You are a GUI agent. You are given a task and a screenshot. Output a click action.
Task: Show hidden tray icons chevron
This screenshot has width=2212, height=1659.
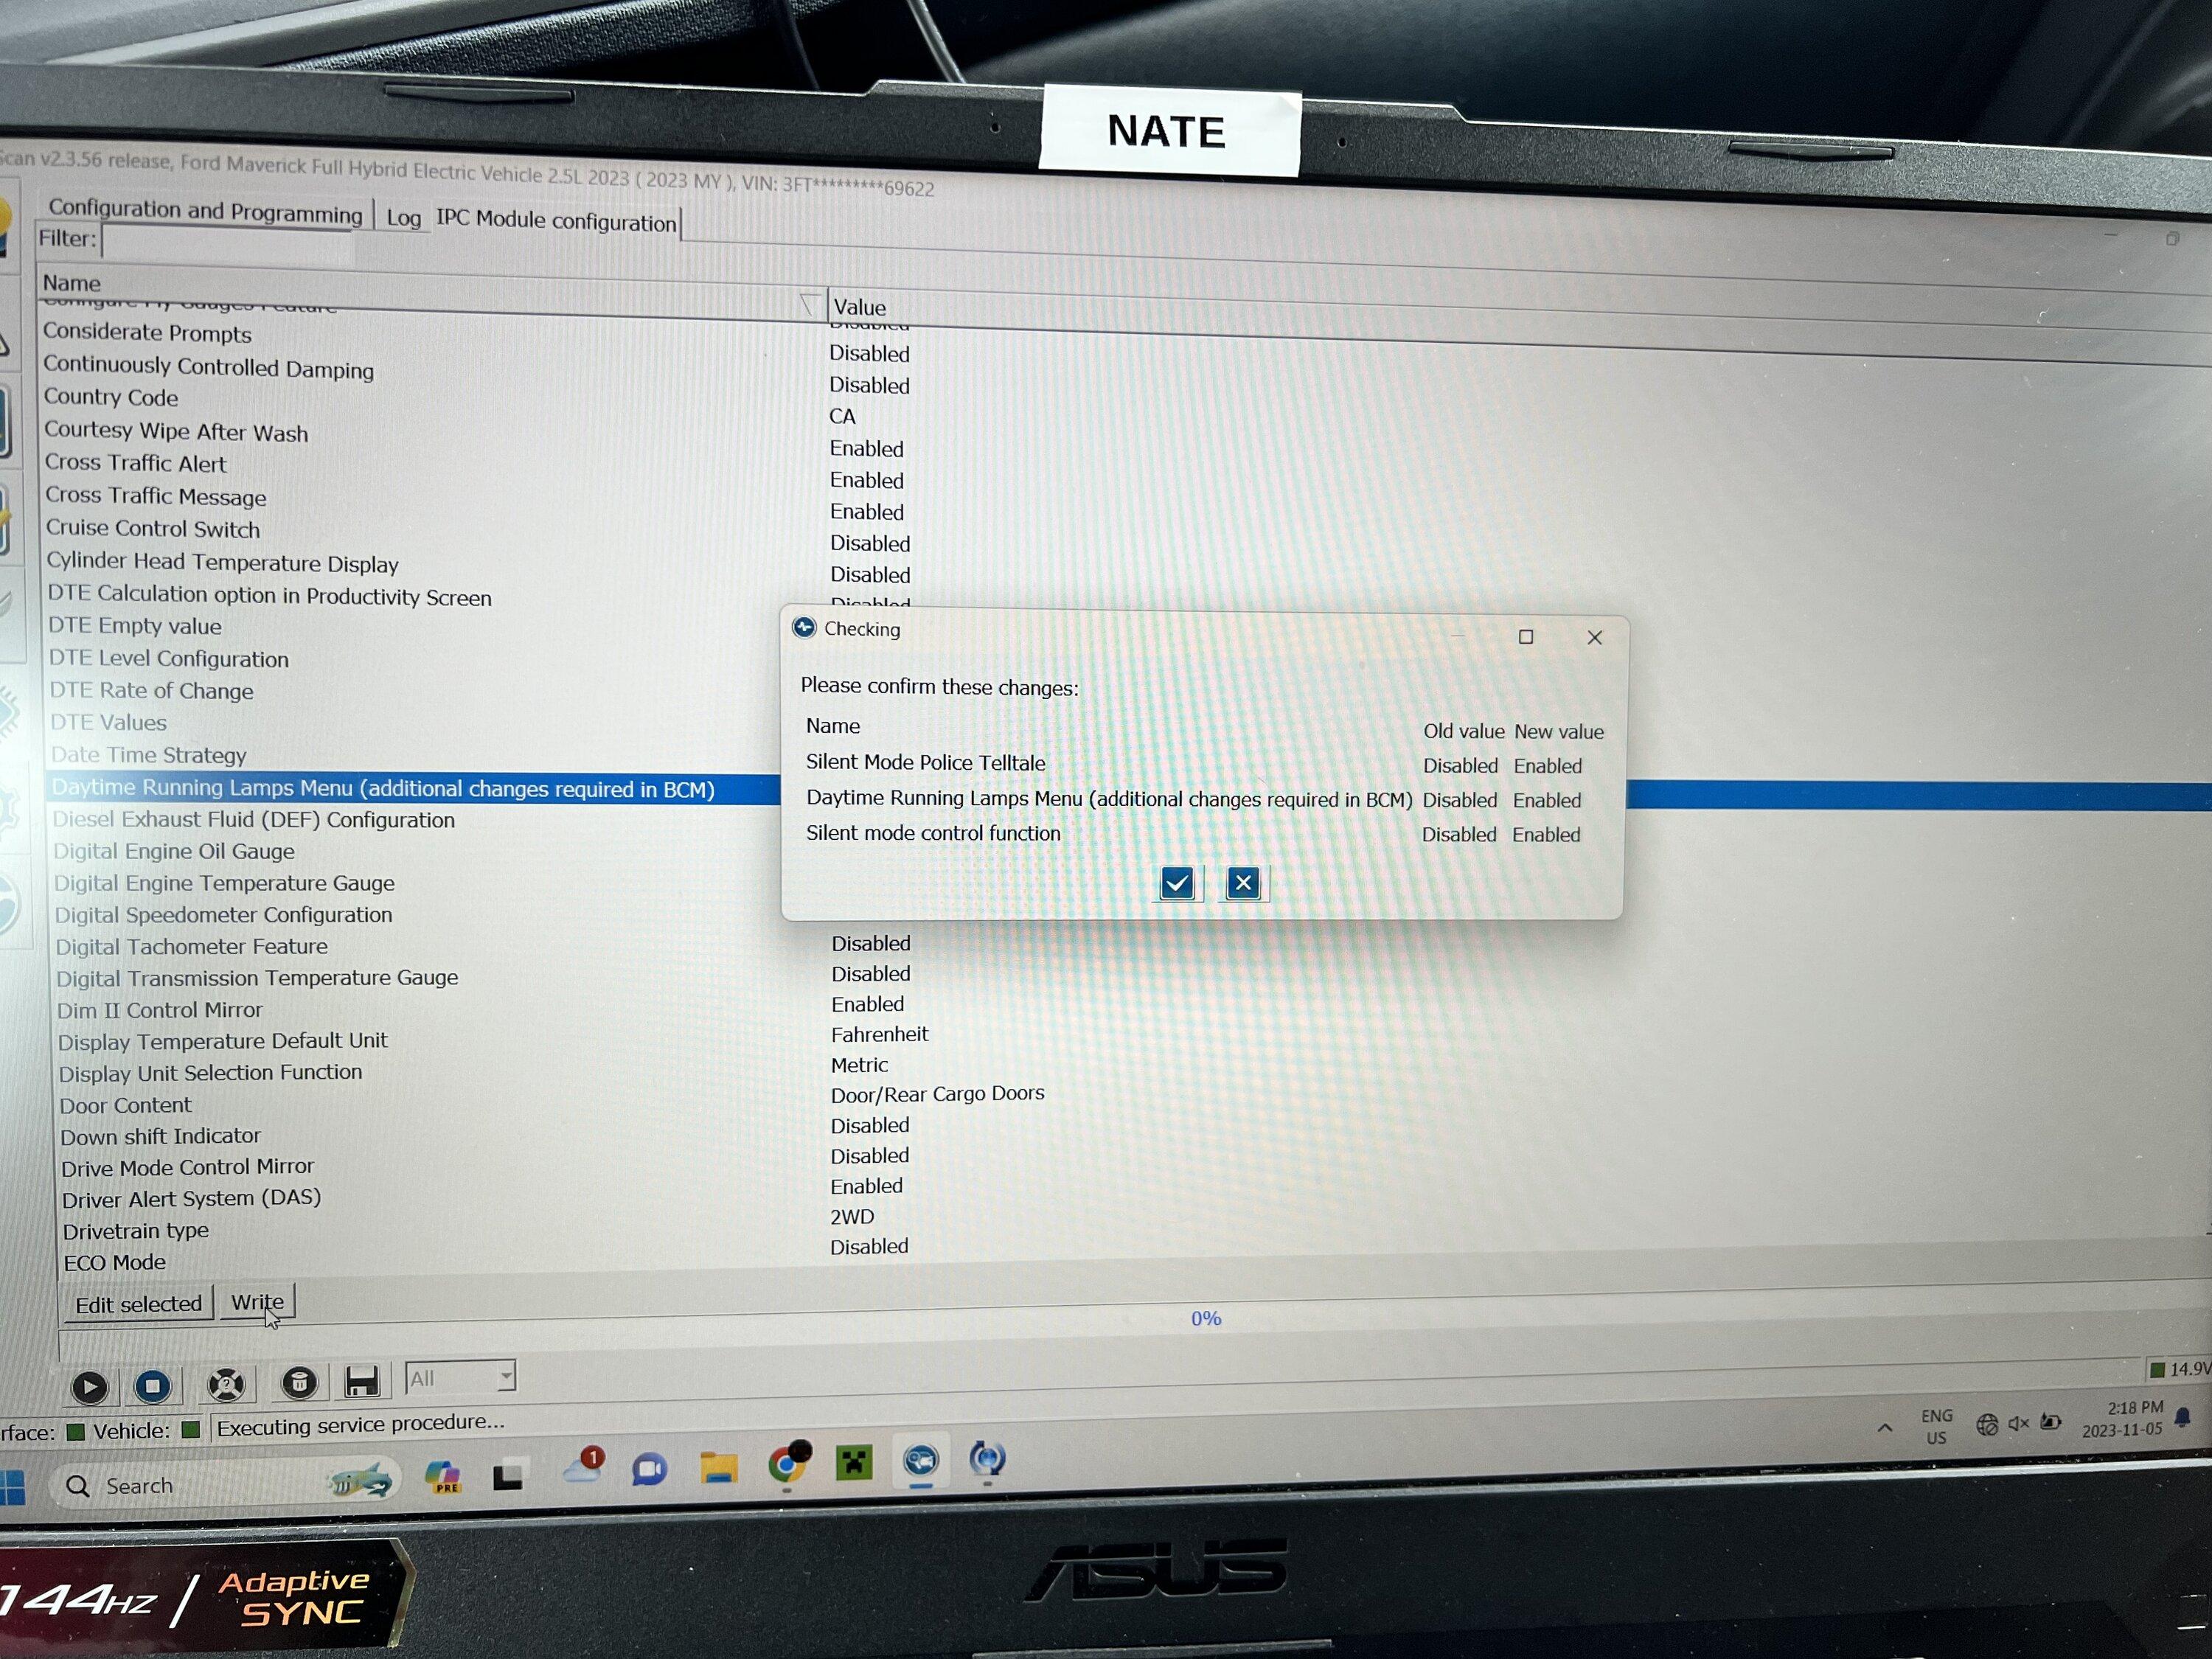pos(1885,1428)
